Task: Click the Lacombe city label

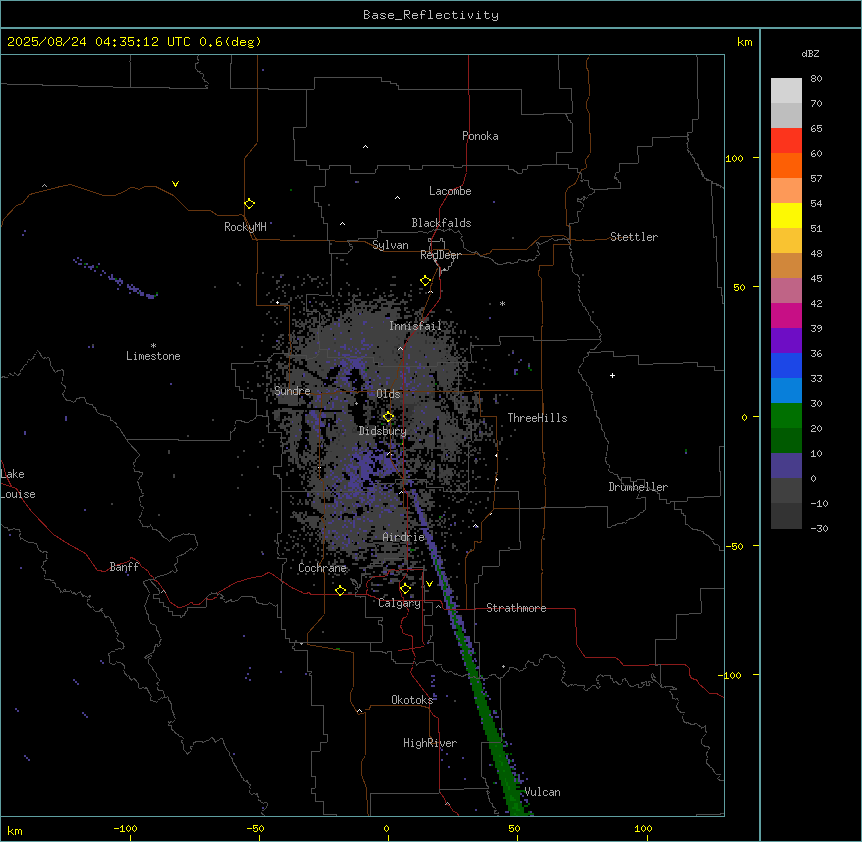Action: click(x=450, y=191)
